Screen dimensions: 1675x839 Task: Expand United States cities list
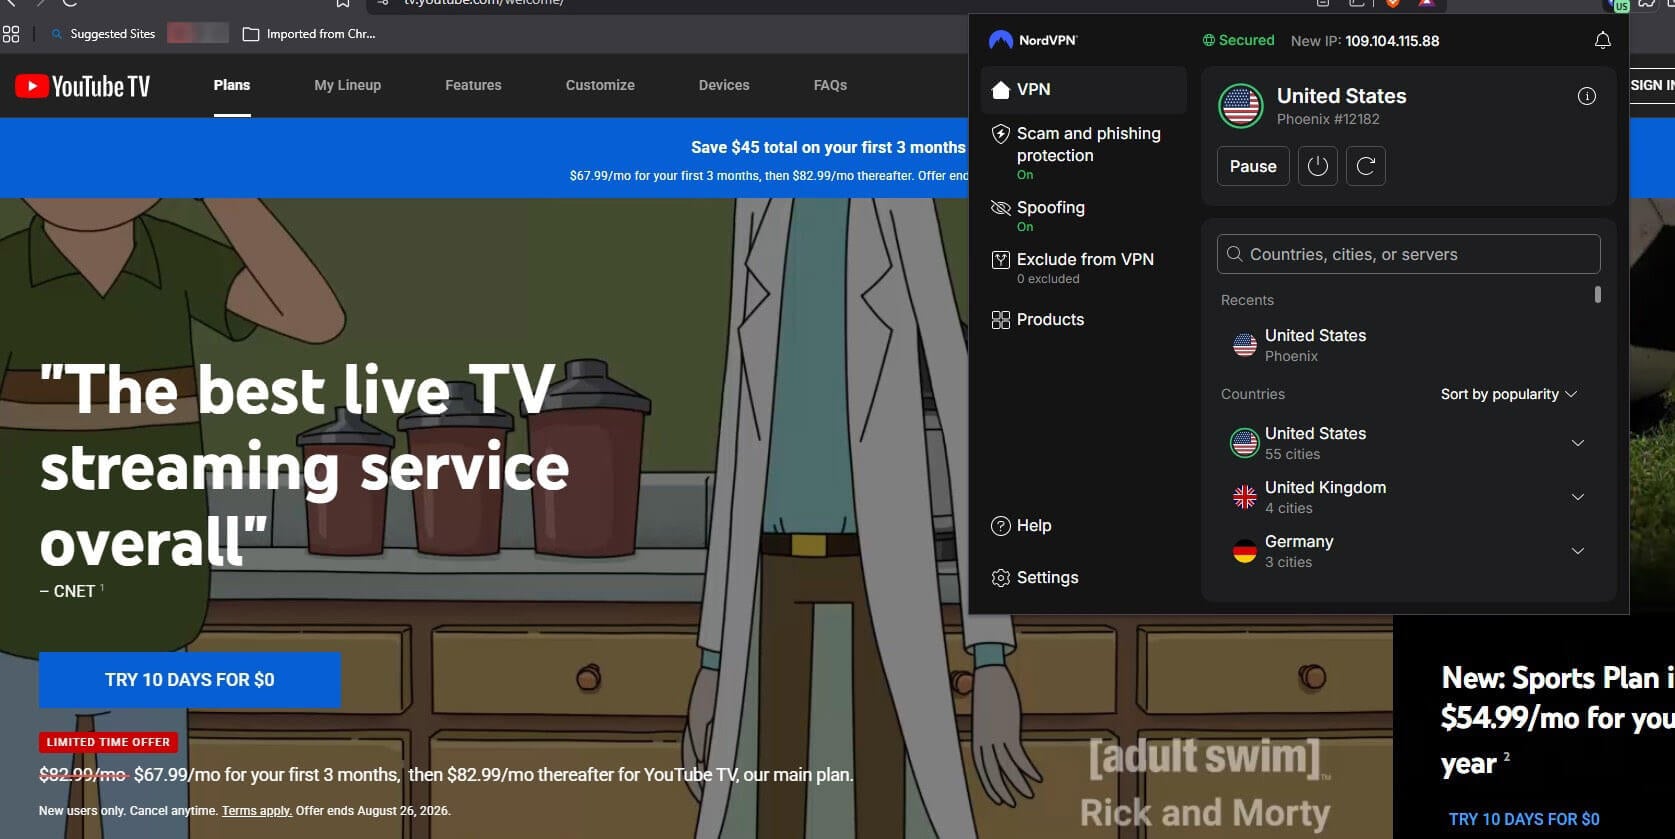pos(1577,443)
